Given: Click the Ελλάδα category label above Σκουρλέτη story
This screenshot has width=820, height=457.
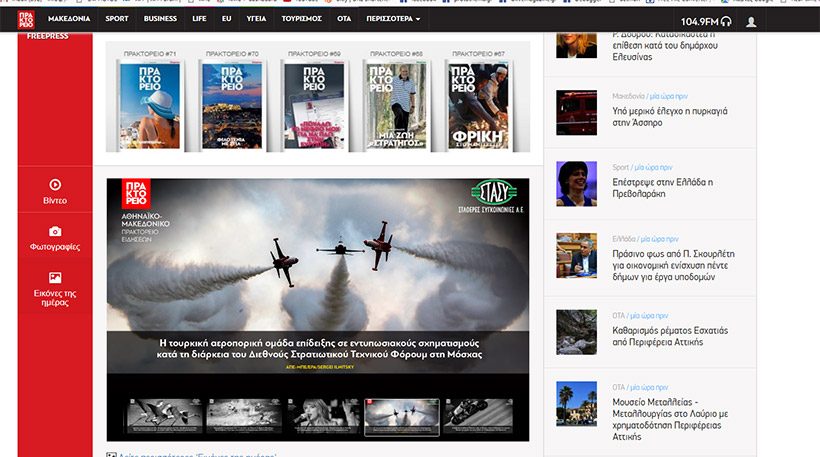Looking at the screenshot, I should point(624,239).
